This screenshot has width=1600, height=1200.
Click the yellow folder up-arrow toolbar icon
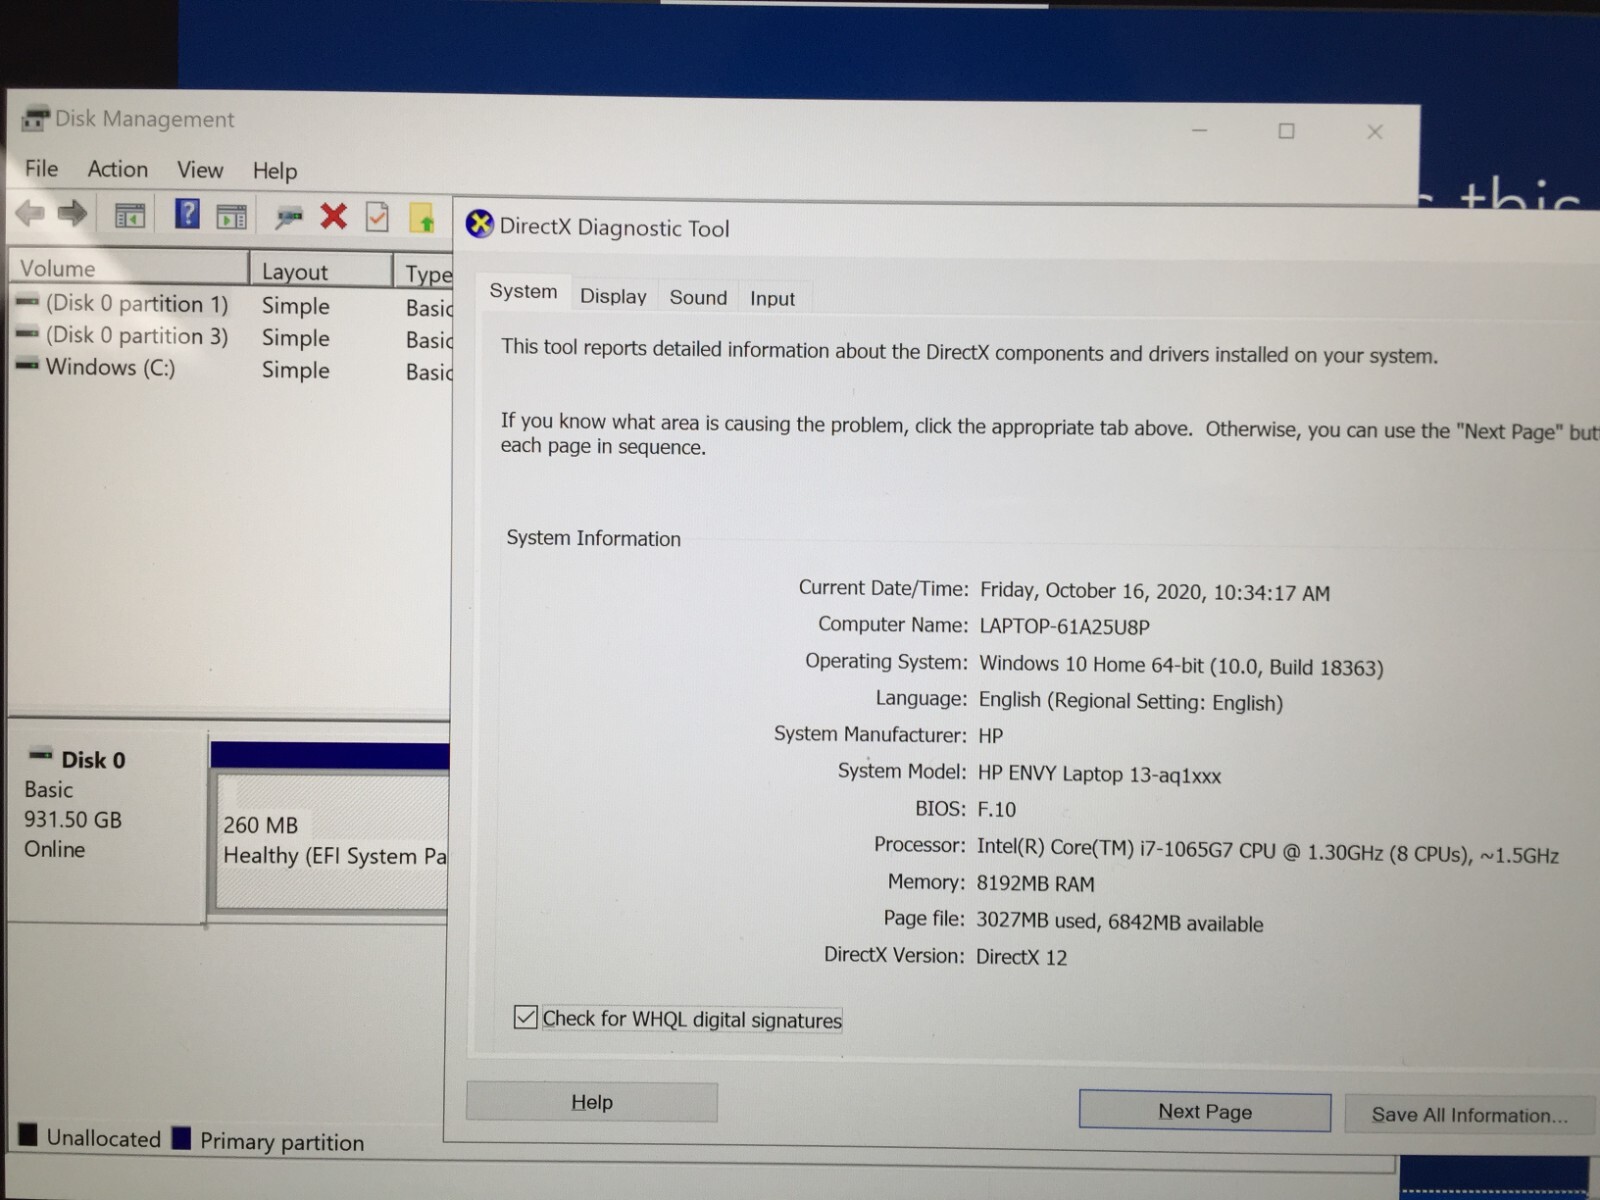pos(422,218)
